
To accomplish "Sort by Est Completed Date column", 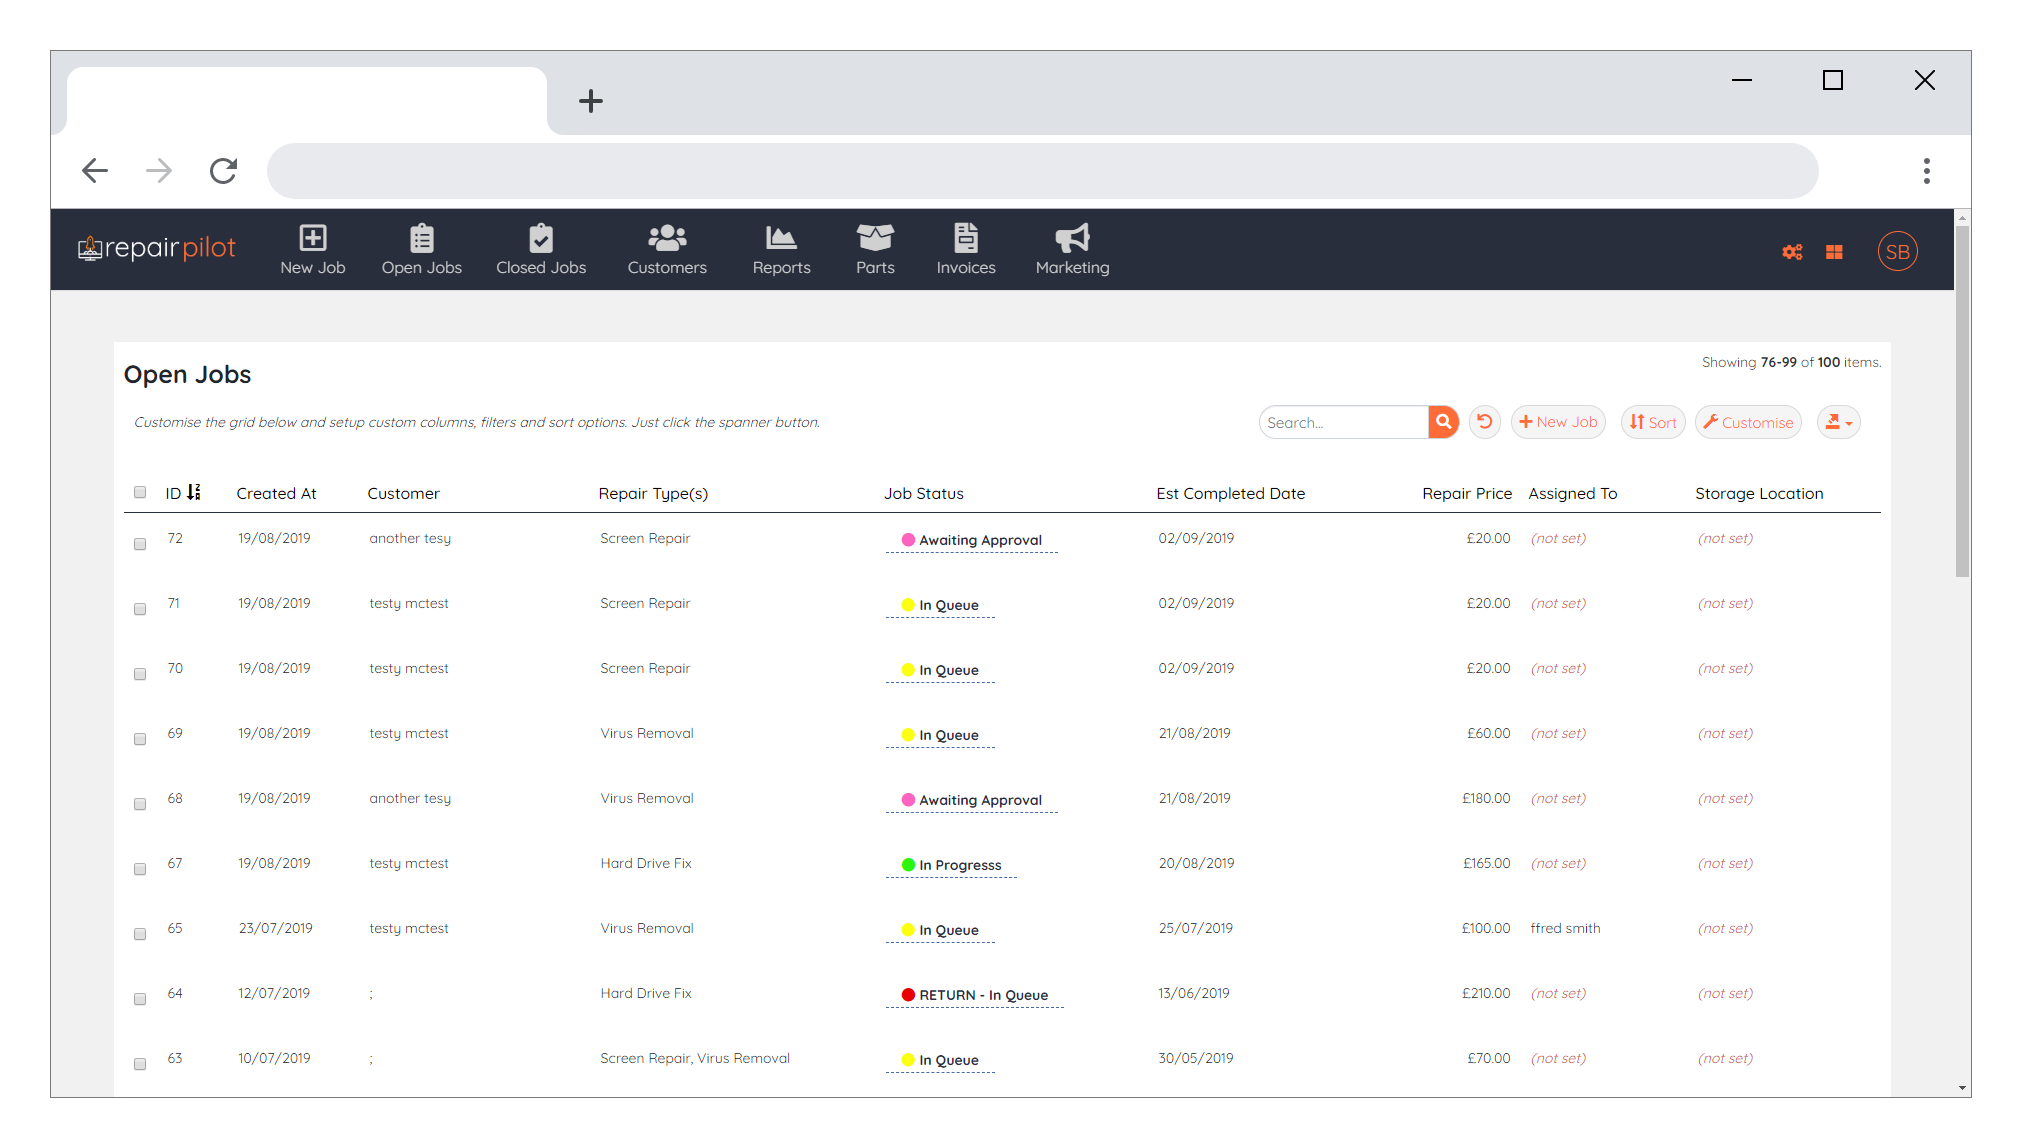I will click(x=1230, y=493).
